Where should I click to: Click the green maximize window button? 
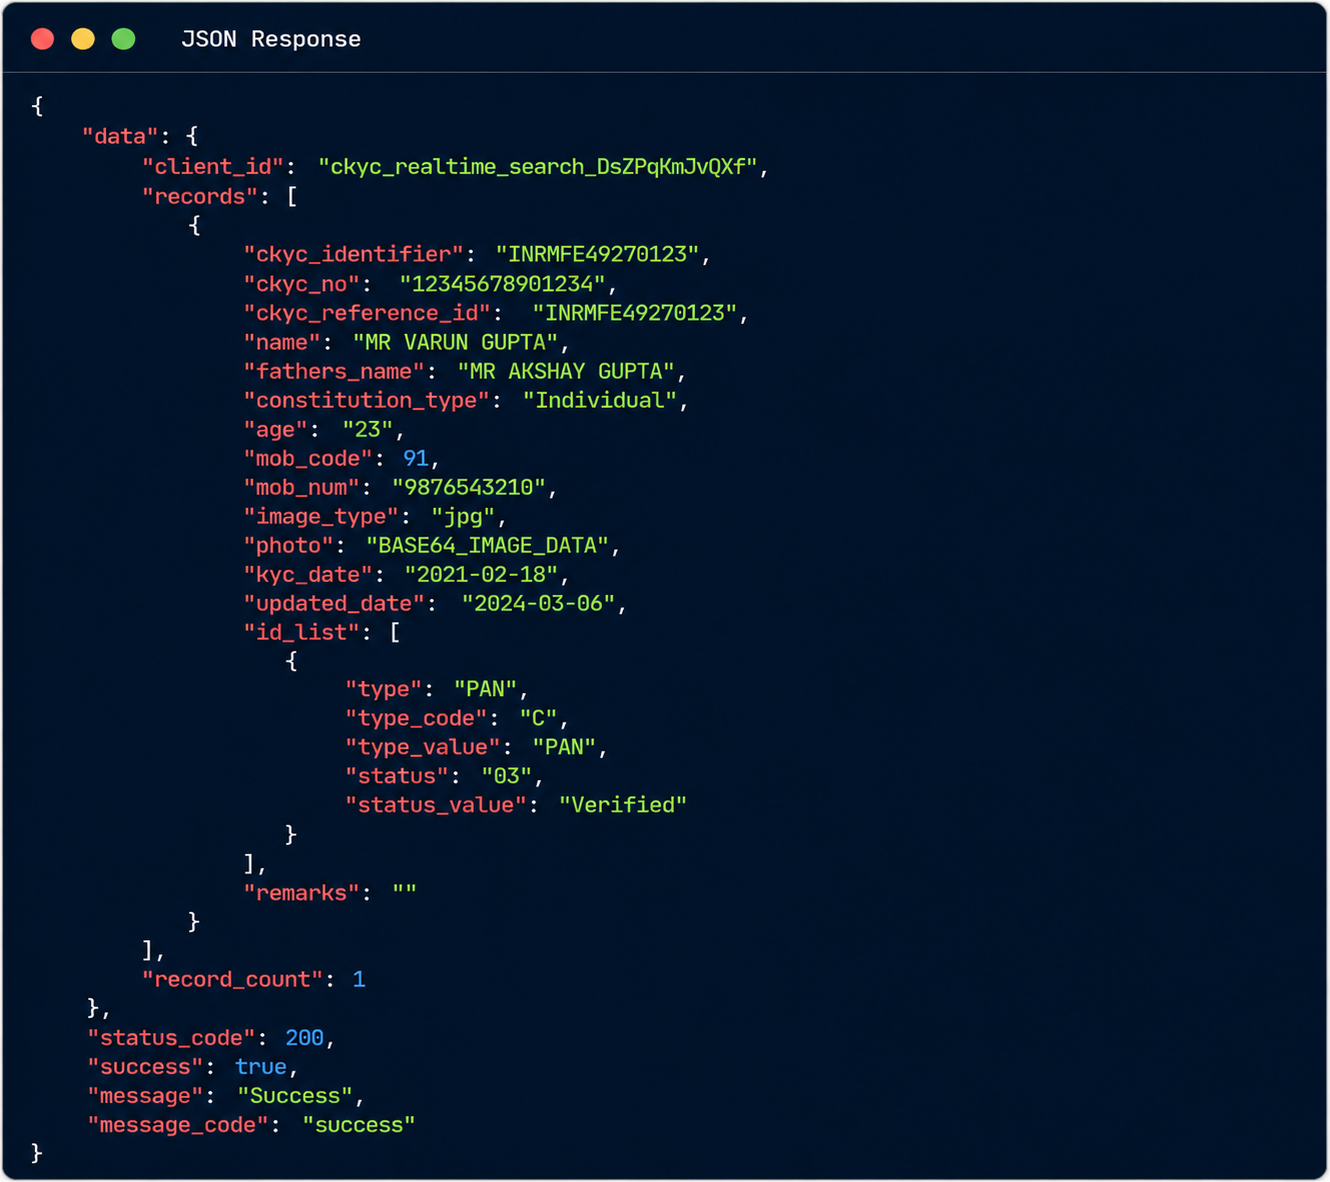123,39
